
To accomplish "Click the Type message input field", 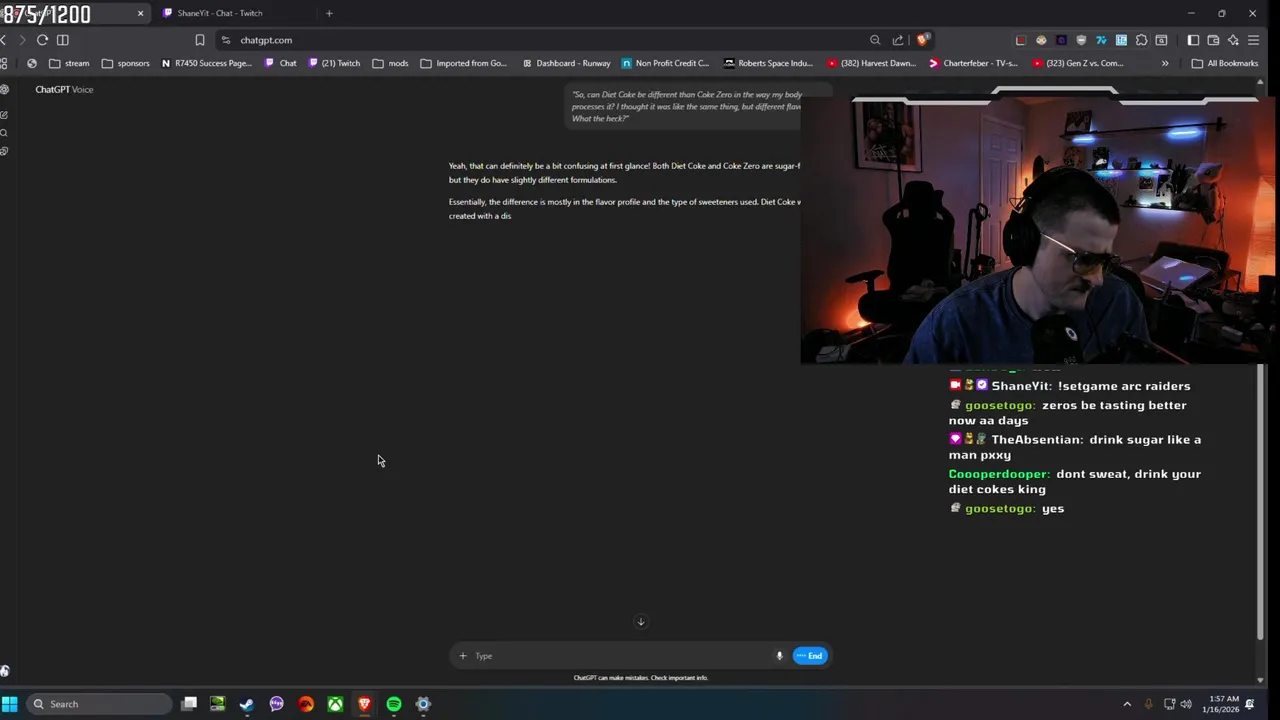I will tap(620, 656).
